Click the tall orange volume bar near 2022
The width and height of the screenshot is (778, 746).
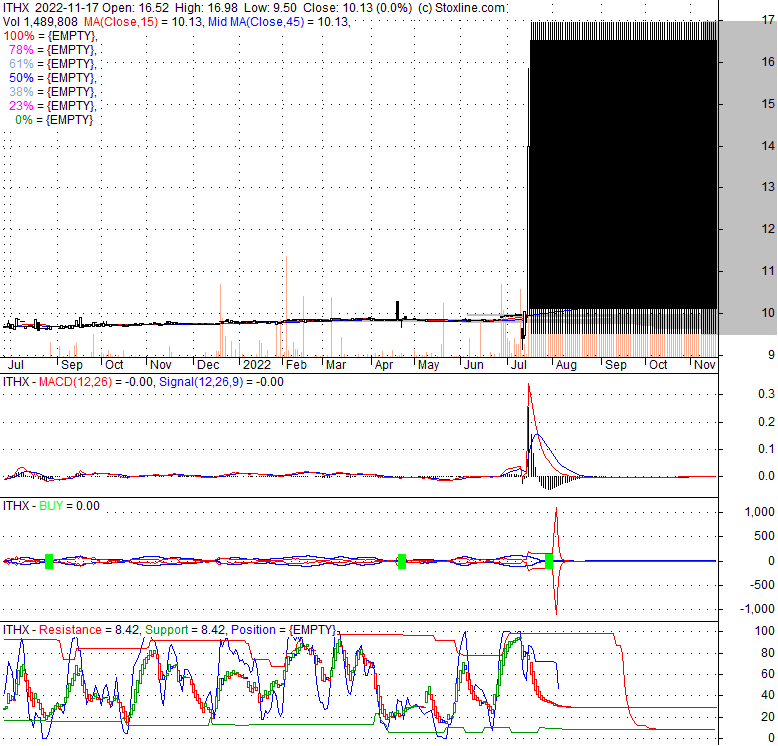click(286, 300)
